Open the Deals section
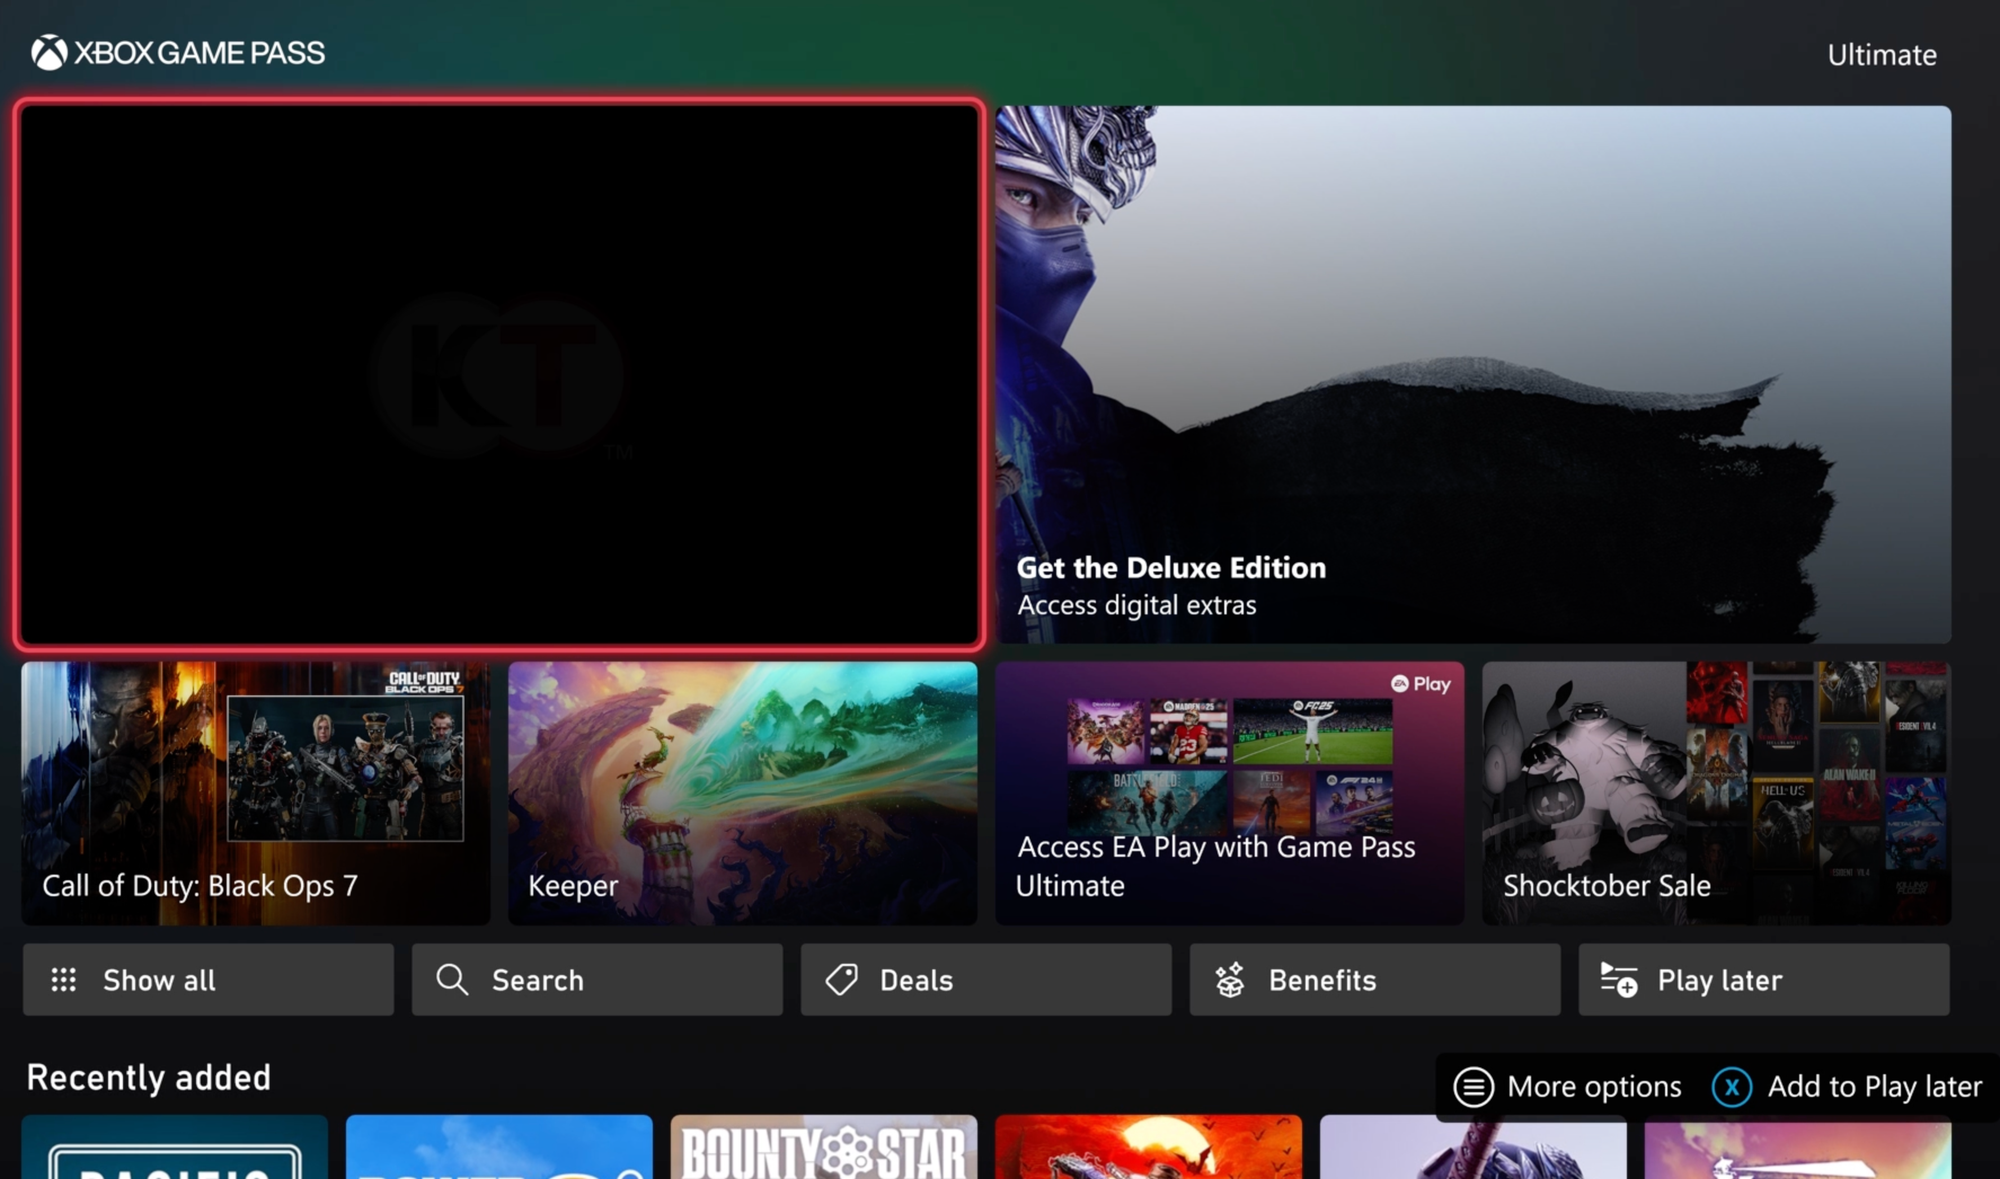 [x=985, y=980]
